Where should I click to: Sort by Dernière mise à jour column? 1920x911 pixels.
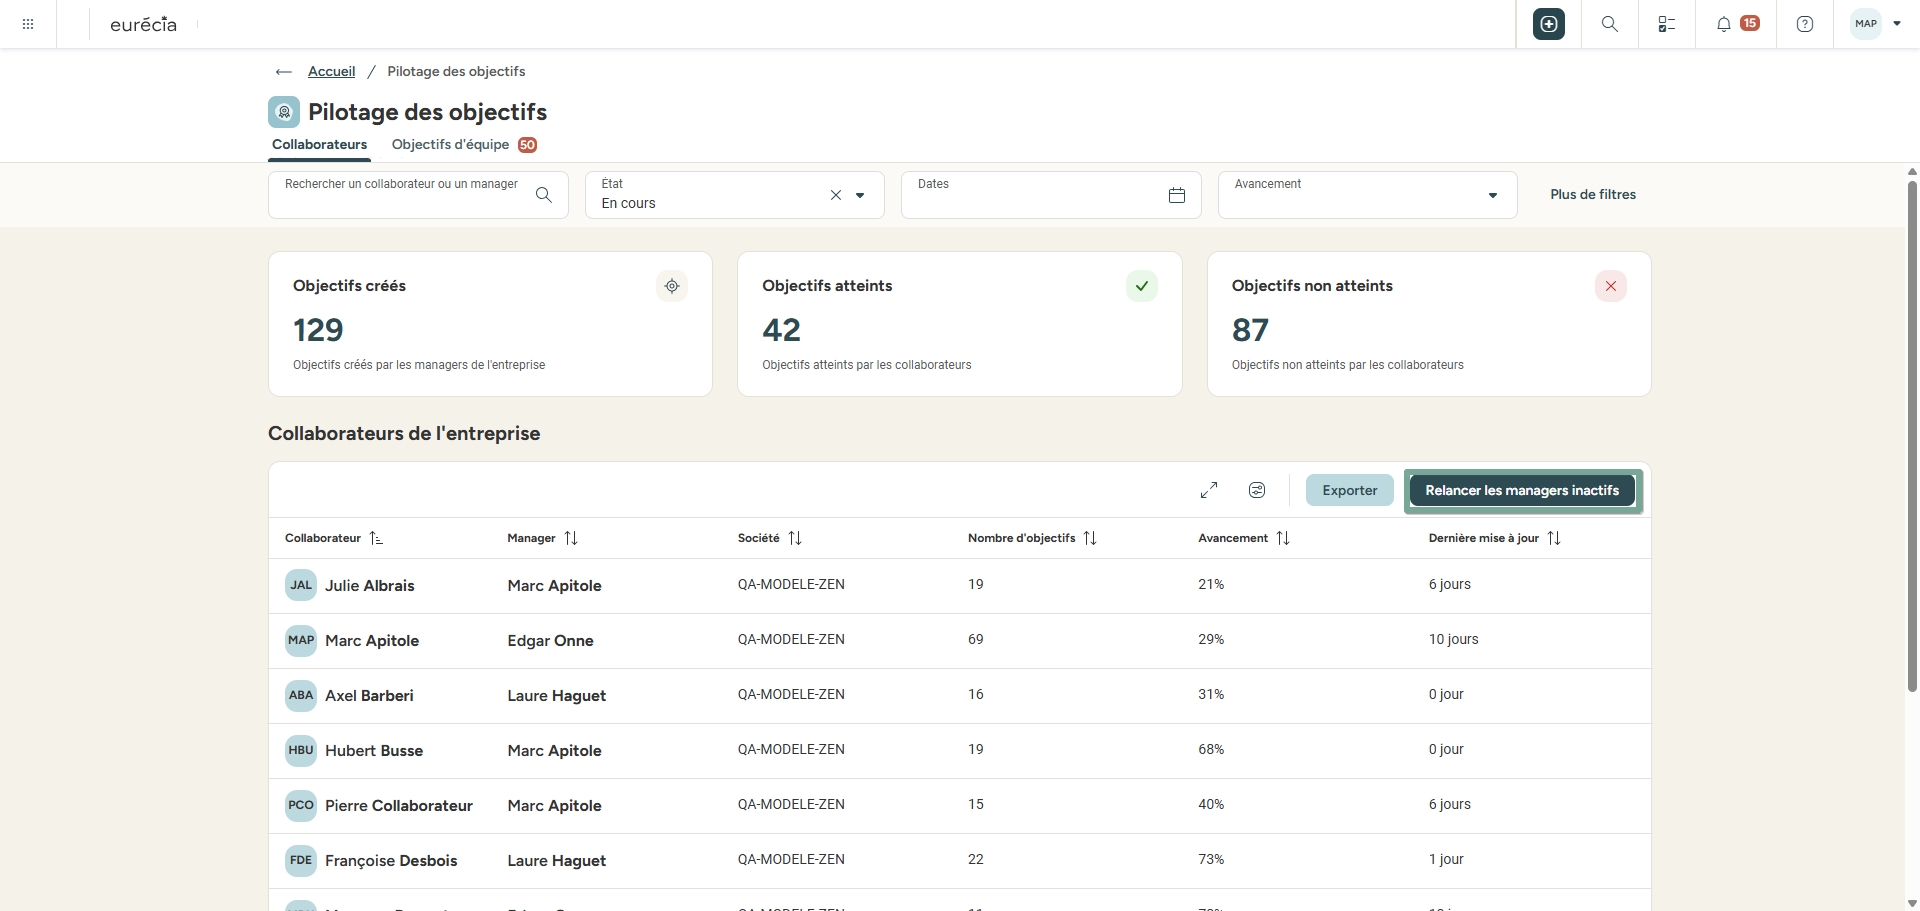(x=1554, y=538)
